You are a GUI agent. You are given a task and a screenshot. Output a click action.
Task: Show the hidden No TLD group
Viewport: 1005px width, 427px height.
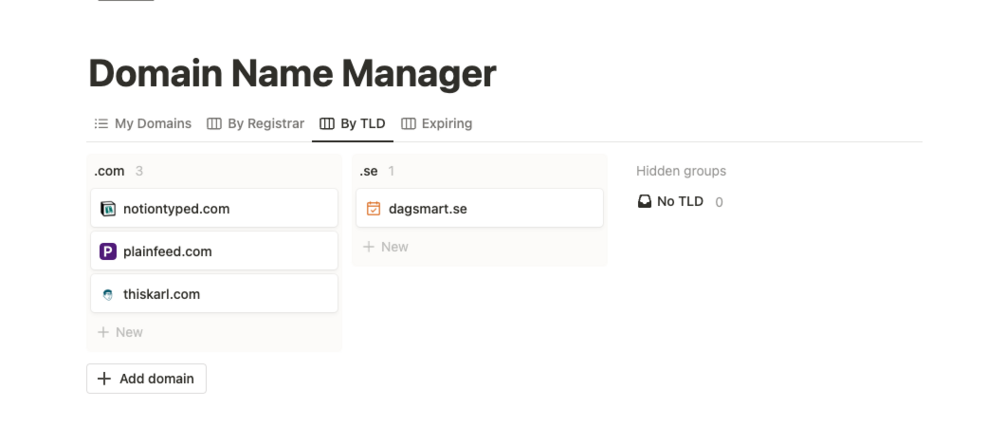click(679, 202)
